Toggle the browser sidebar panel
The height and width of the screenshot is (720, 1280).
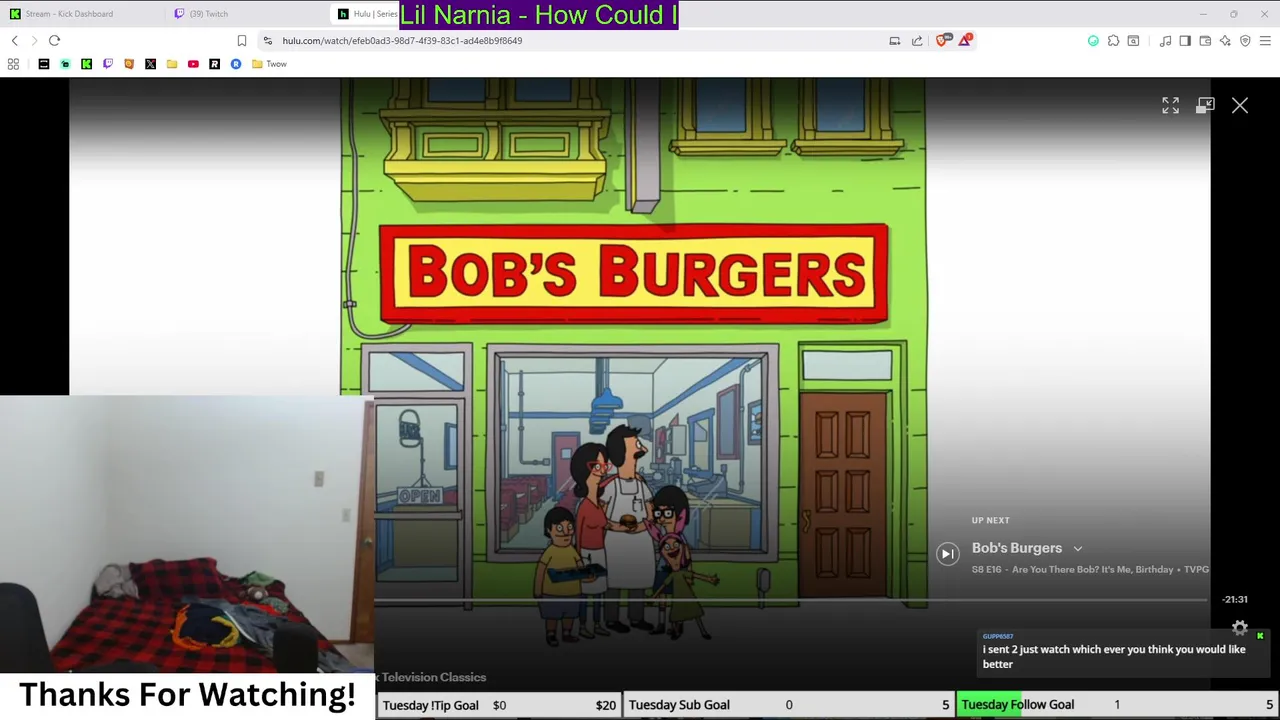[x=1185, y=41]
